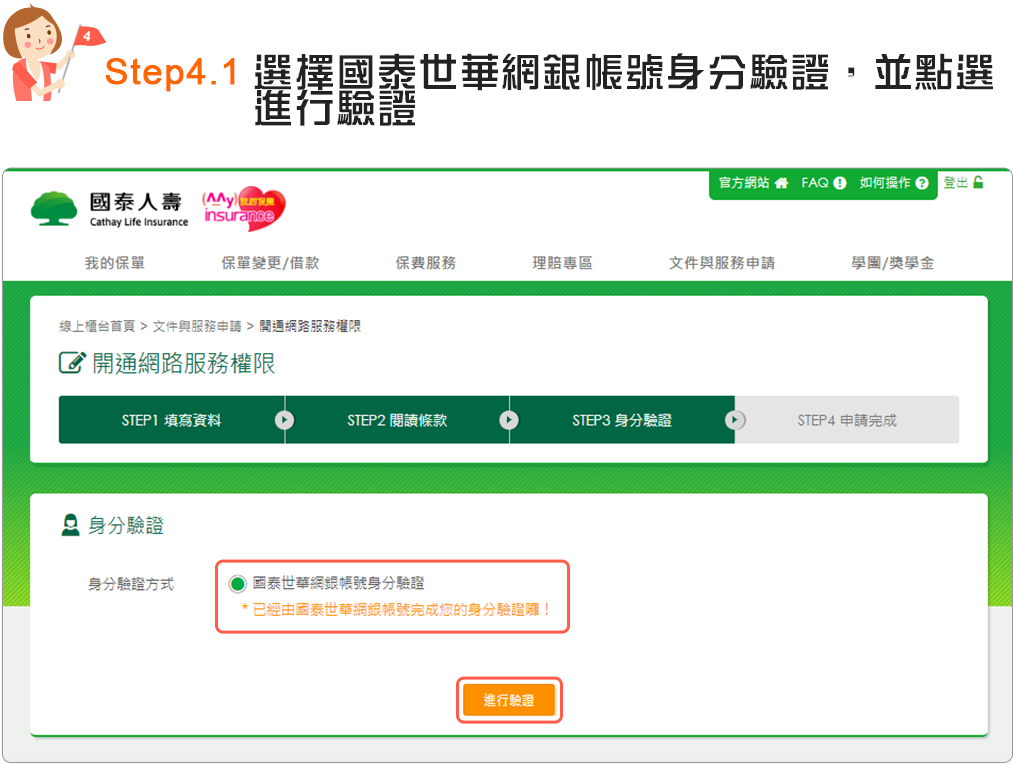Go to 線上櫃台首頁 breadcrumb link
1013x764 pixels.
(x=97, y=326)
